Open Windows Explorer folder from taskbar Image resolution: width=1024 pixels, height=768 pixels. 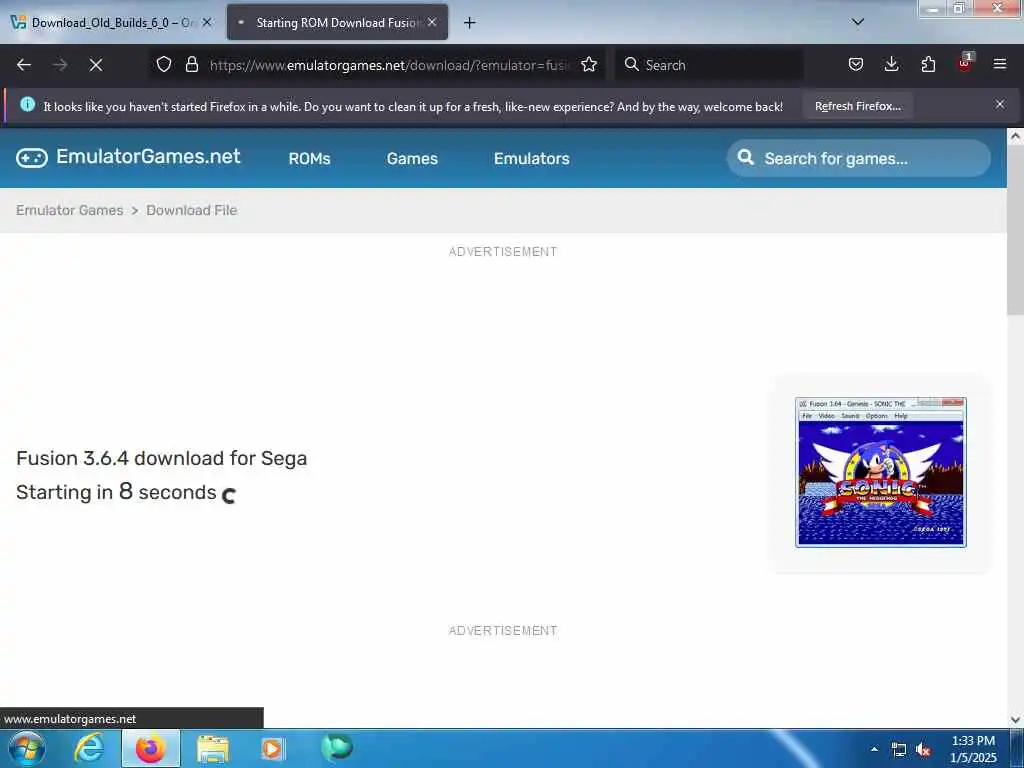(x=213, y=749)
